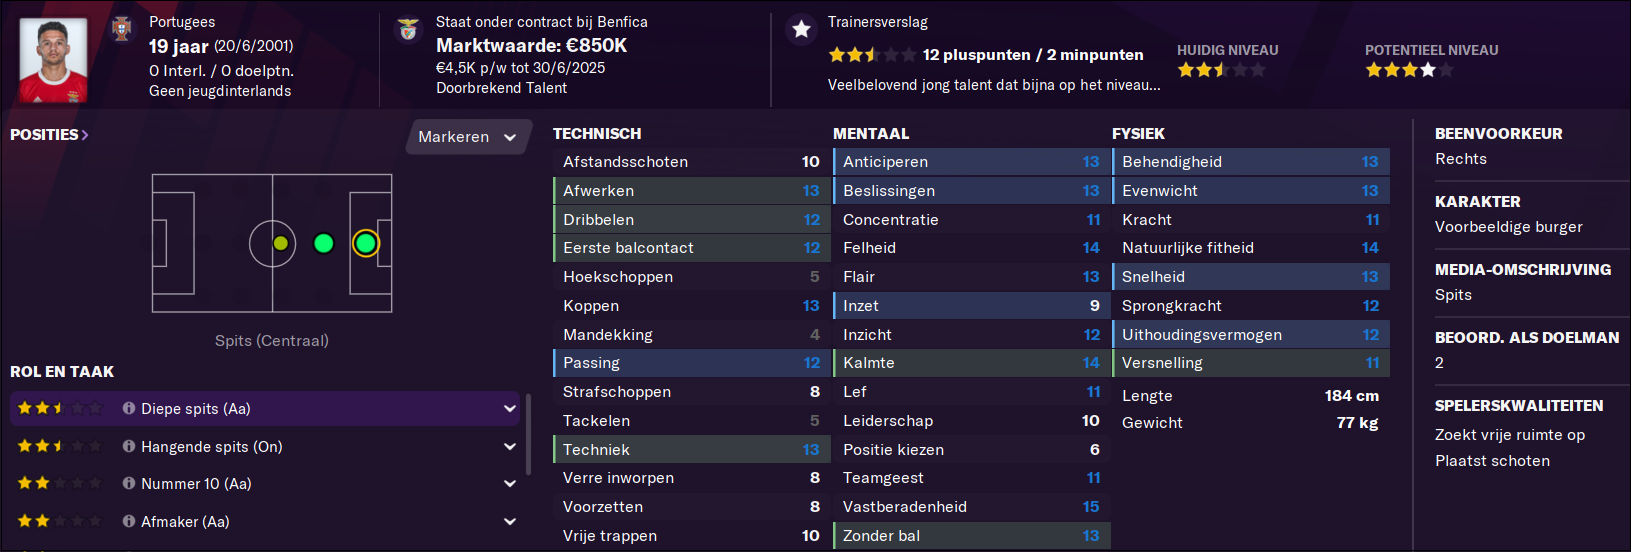Click the Benfica club badge icon
This screenshot has height=552, width=1631.
click(408, 29)
